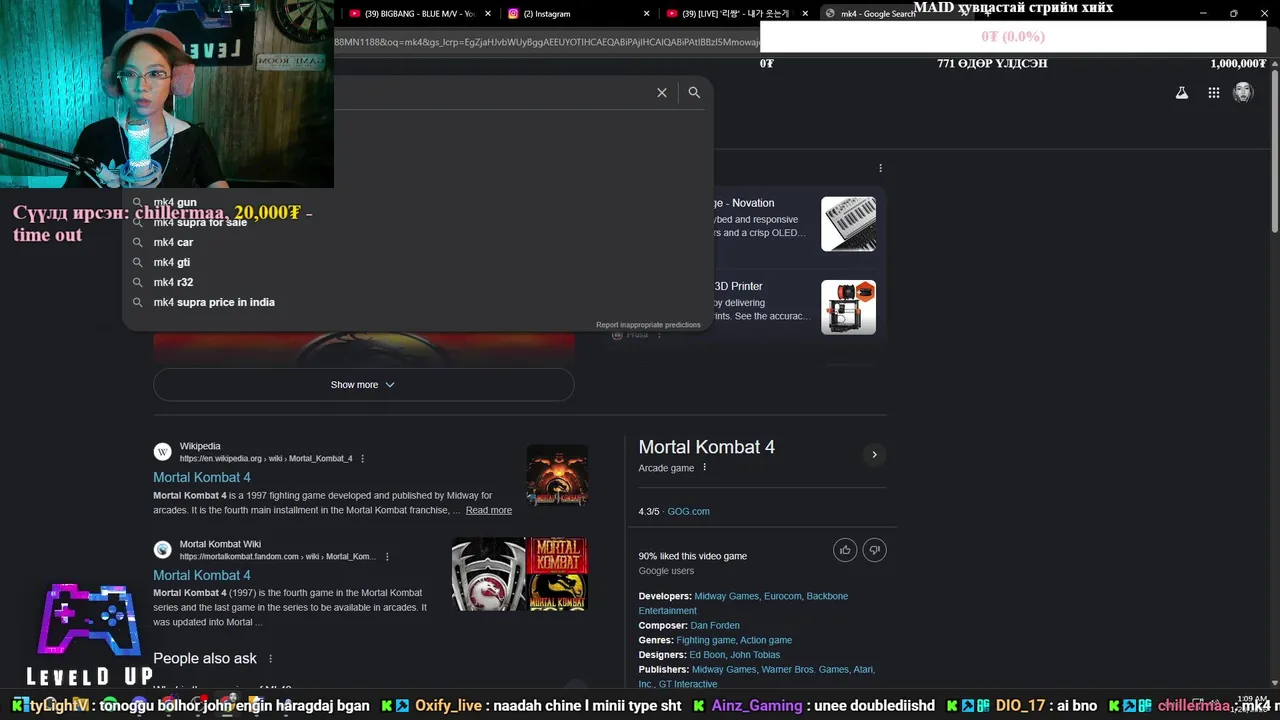Open three-dot menu next to Mortal Kombat Wiki URL

387,557
